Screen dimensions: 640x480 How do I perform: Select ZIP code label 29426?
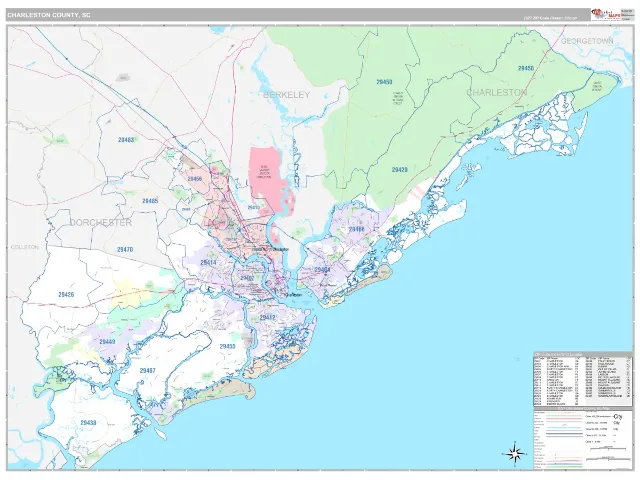66,294
